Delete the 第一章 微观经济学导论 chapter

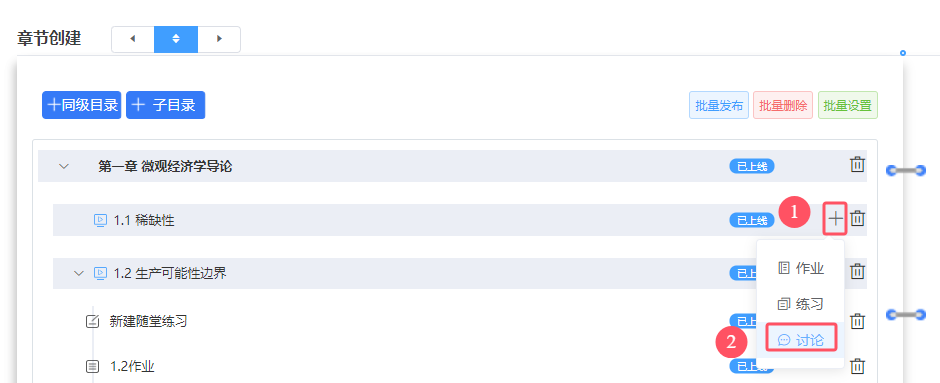[858, 165]
